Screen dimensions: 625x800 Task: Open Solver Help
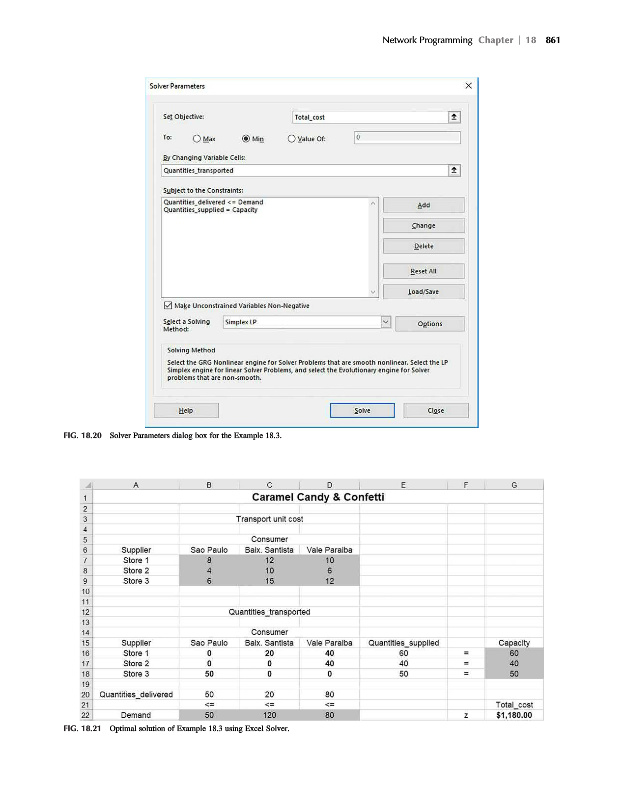tap(185, 410)
